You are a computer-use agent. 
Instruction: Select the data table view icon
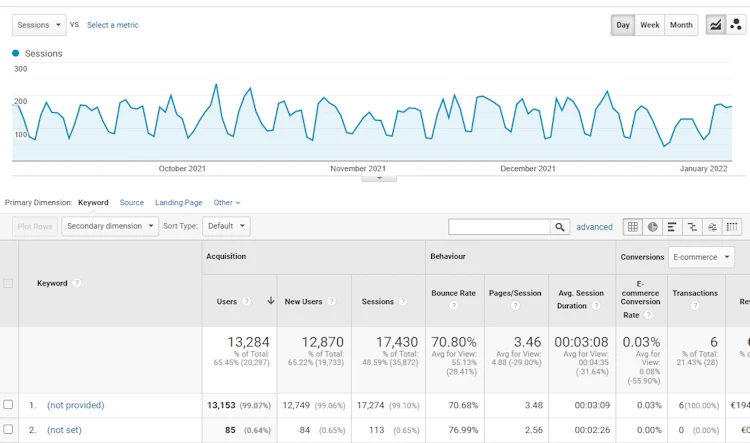[x=633, y=227]
